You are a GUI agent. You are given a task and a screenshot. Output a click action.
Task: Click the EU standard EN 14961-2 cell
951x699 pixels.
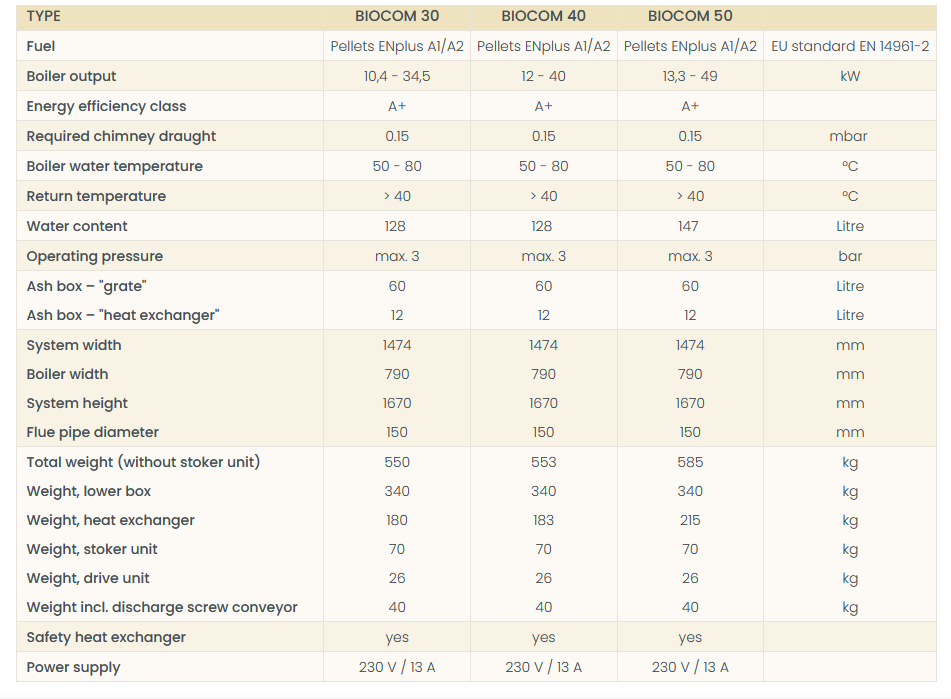(x=850, y=46)
